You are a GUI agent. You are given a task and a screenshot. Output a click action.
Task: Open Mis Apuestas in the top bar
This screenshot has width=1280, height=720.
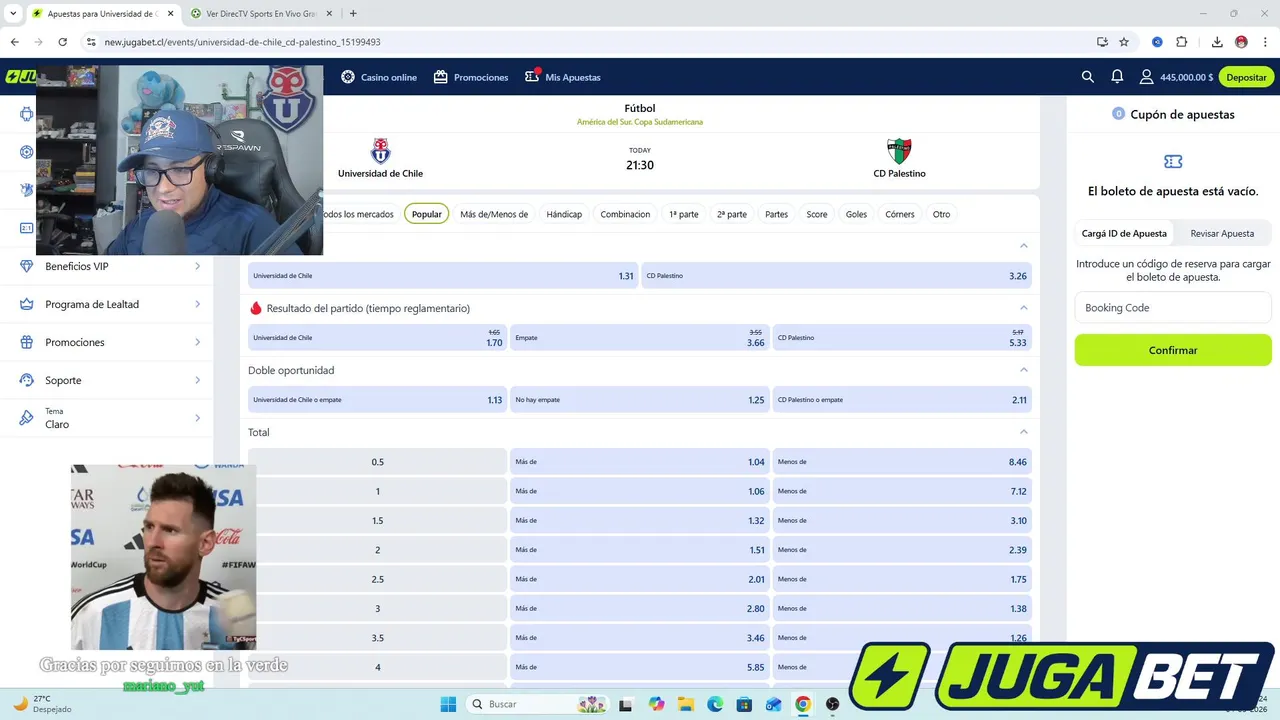point(563,77)
